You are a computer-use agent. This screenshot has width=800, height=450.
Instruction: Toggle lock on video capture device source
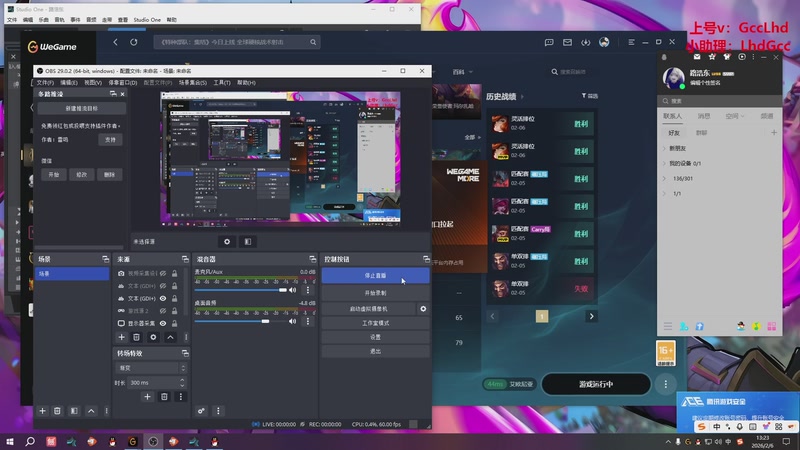click(x=174, y=273)
